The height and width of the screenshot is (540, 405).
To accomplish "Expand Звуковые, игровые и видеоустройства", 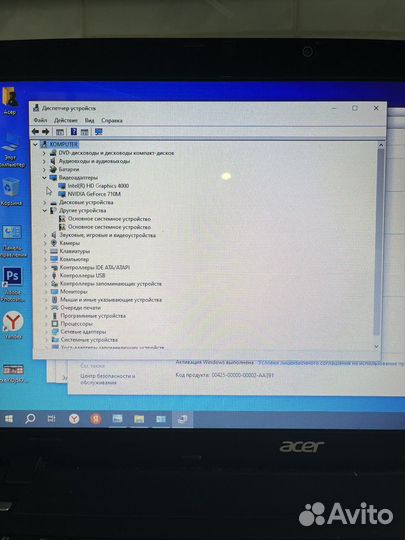I will point(45,235).
